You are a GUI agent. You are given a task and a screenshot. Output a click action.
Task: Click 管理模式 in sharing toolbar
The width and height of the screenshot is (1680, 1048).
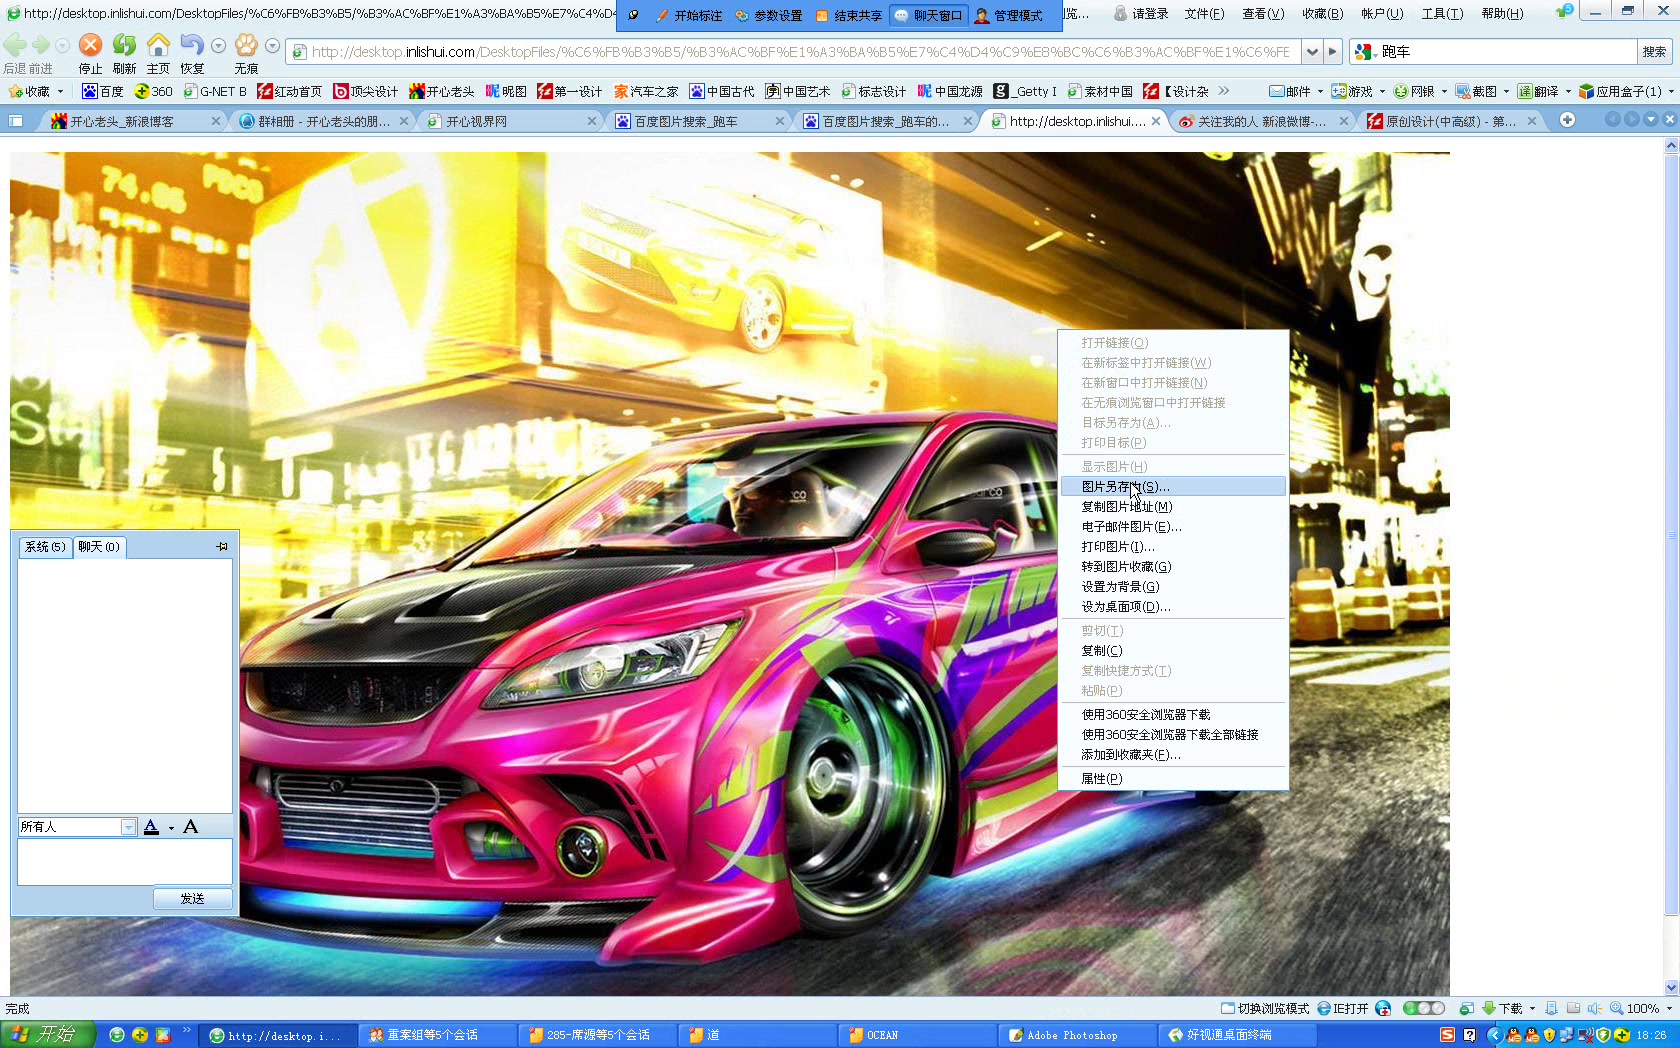coord(1009,15)
